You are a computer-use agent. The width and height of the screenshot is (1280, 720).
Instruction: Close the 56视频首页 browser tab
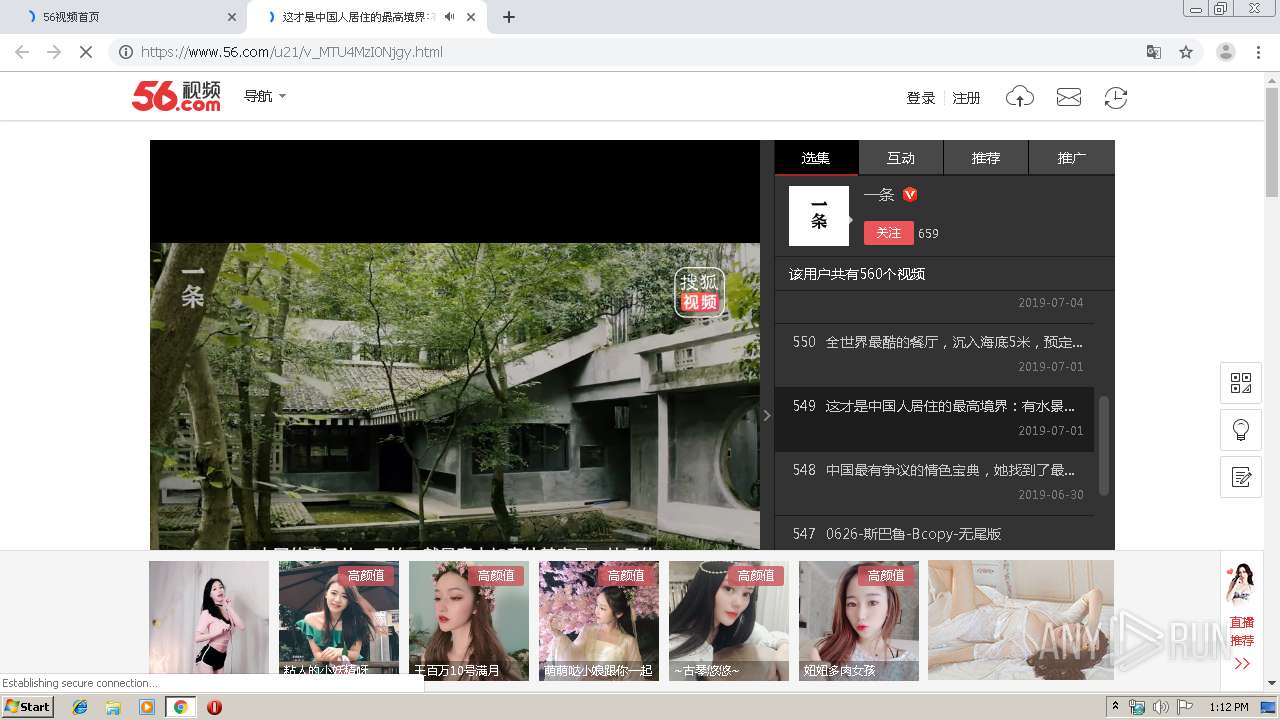point(232,17)
